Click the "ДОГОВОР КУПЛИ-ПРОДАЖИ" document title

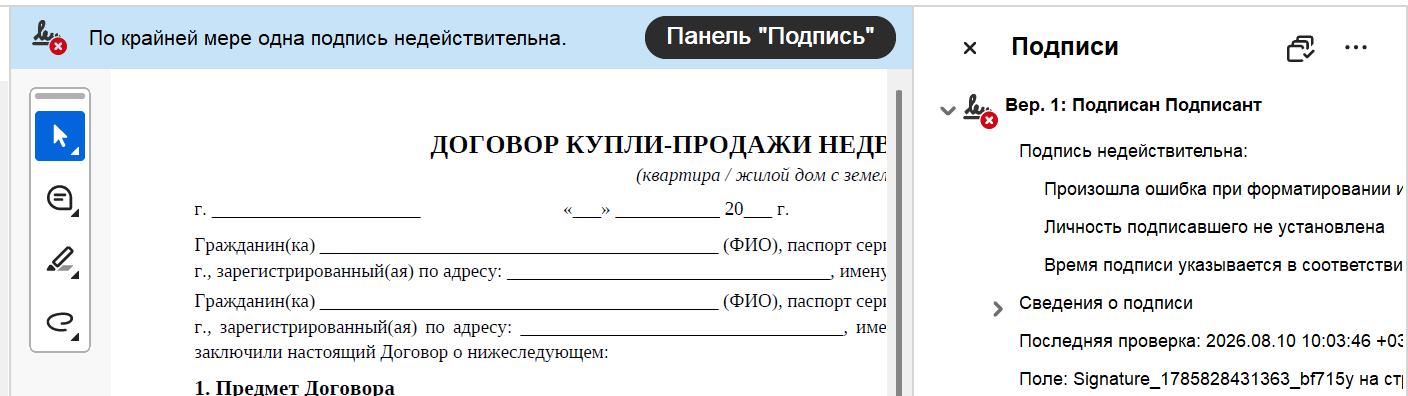[x=658, y=146]
